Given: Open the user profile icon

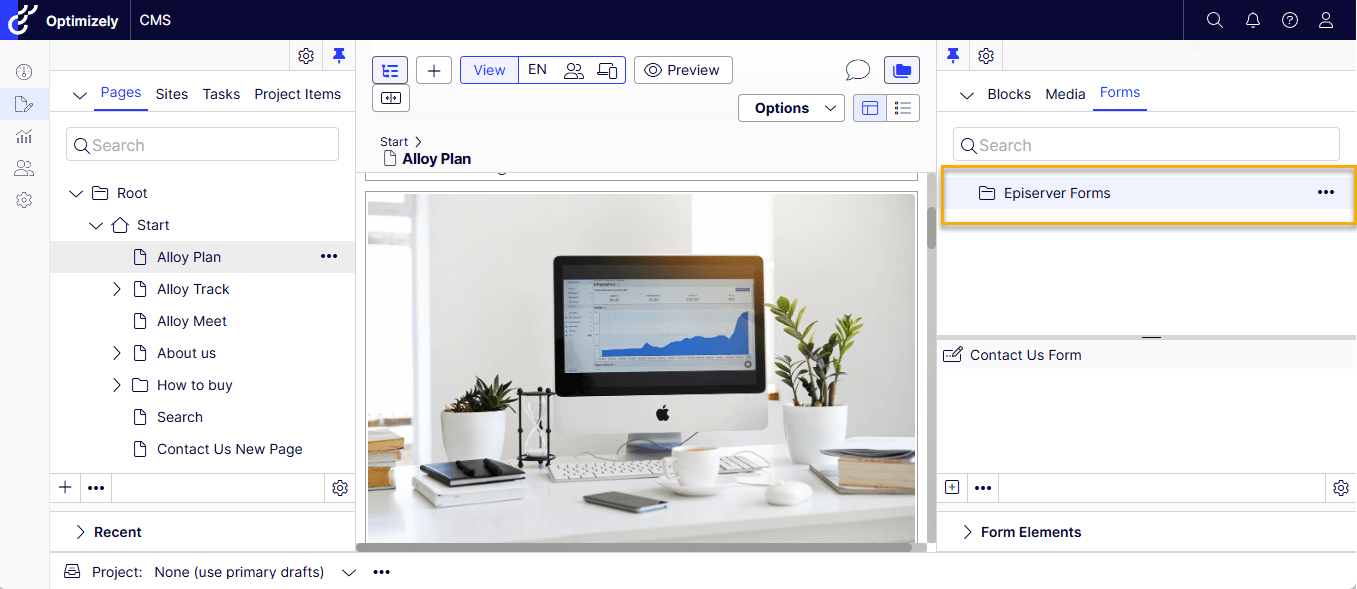Looking at the screenshot, I should [1326, 20].
